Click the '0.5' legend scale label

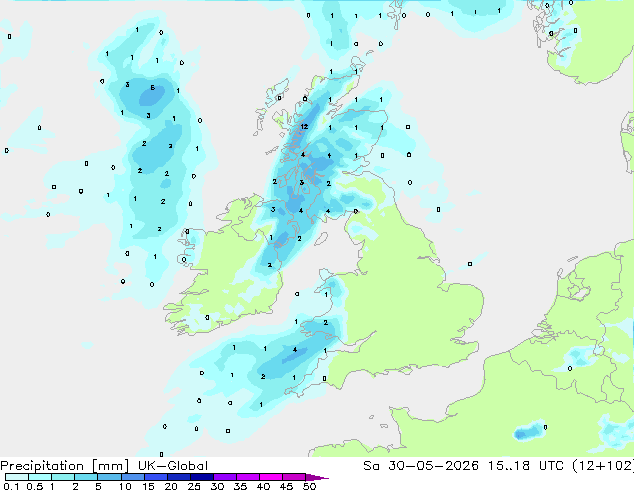35,486
